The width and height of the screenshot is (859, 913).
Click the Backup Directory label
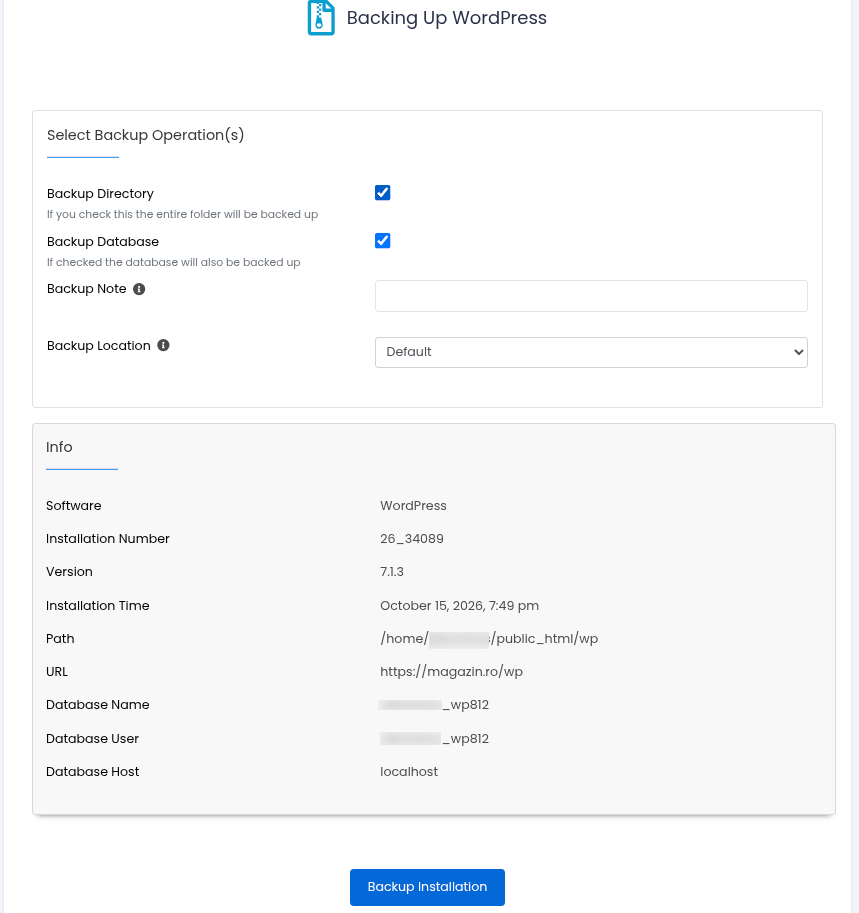click(x=100, y=193)
